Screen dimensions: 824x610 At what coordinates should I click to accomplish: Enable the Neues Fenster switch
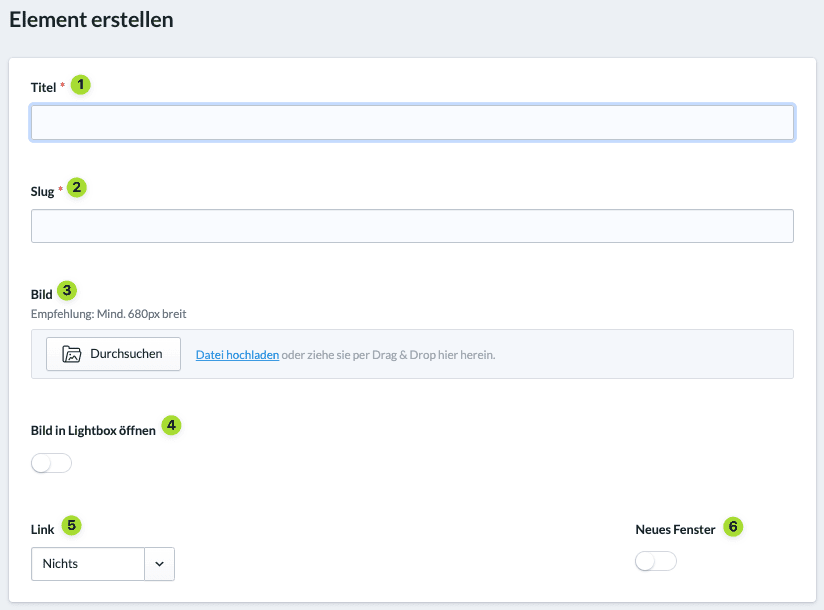click(655, 561)
